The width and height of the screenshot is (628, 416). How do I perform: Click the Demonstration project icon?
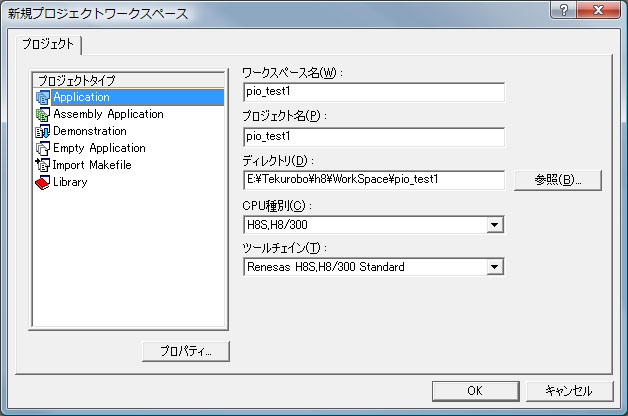click(43, 132)
